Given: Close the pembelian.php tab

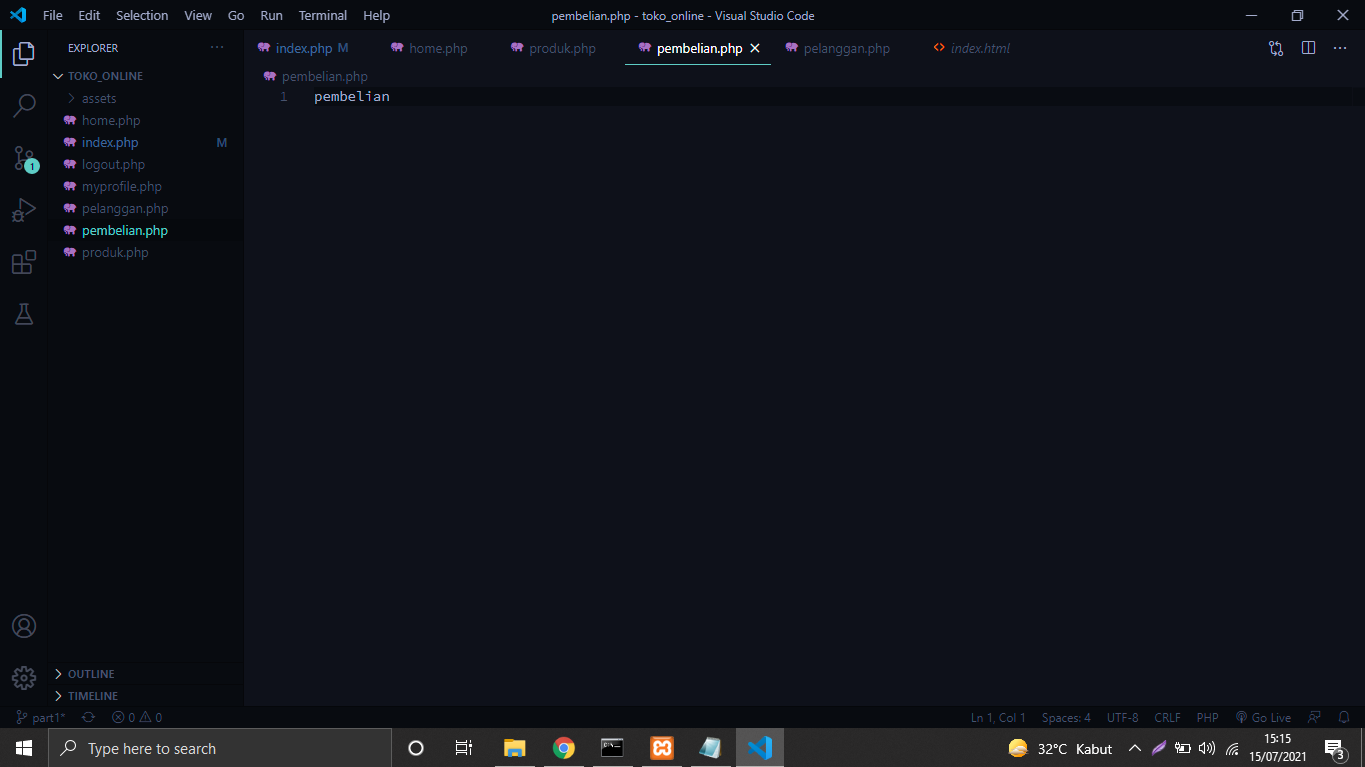Looking at the screenshot, I should pos(755,48).
